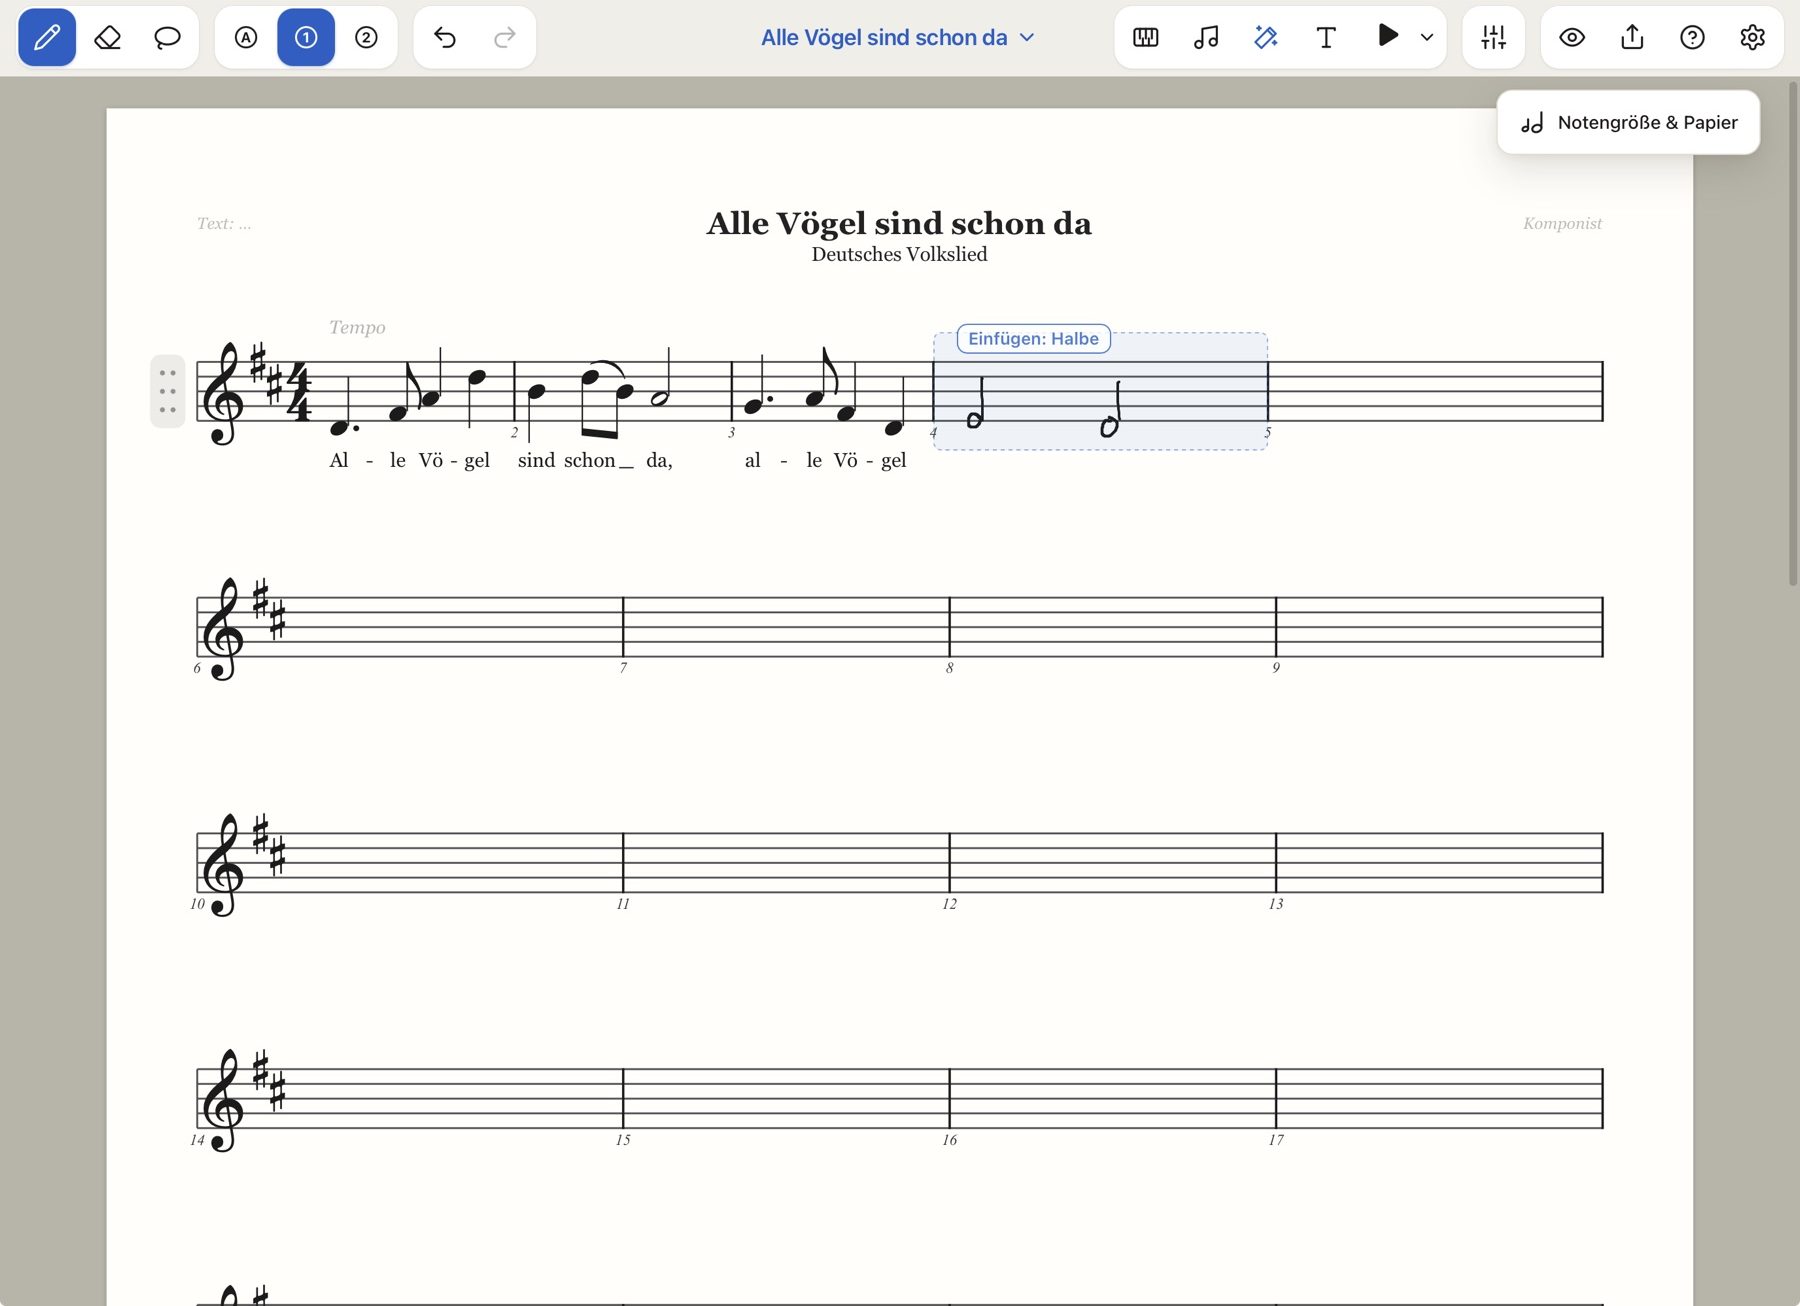Undo the last action
1800x1306 pixels.
[x=445, y=38]
